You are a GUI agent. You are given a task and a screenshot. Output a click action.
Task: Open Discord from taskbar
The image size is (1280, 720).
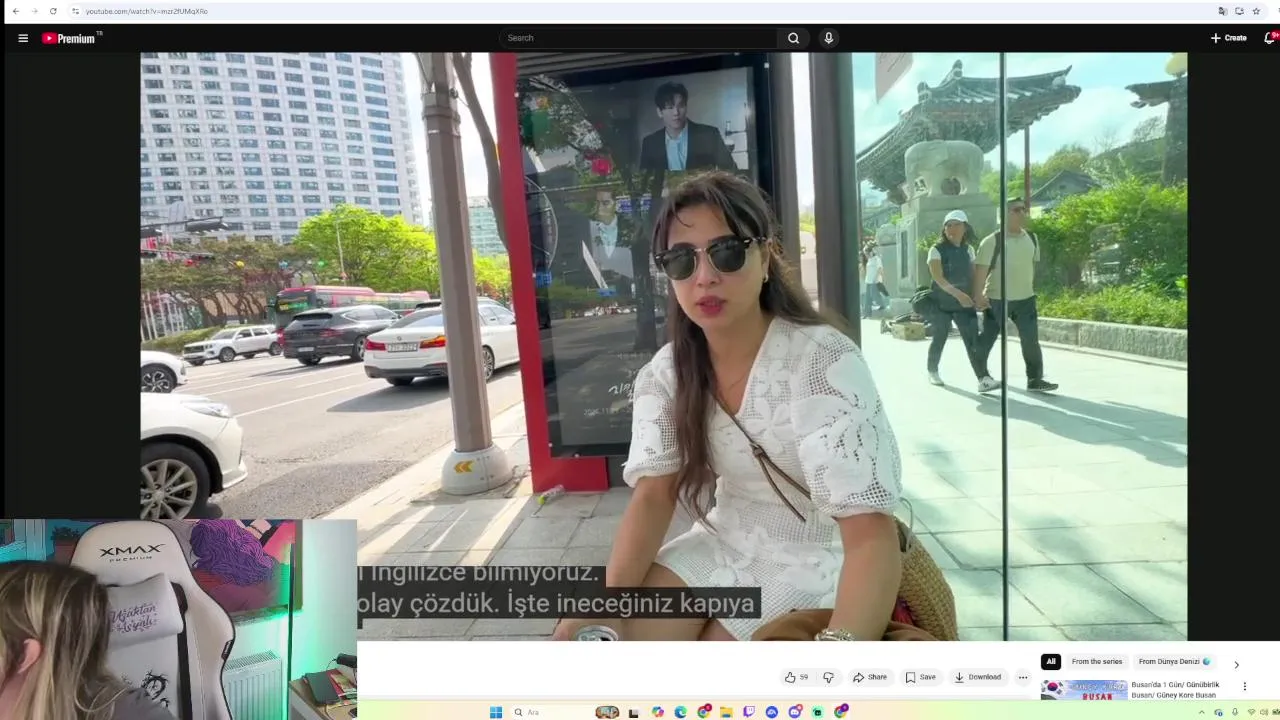[x=796, y=712]
